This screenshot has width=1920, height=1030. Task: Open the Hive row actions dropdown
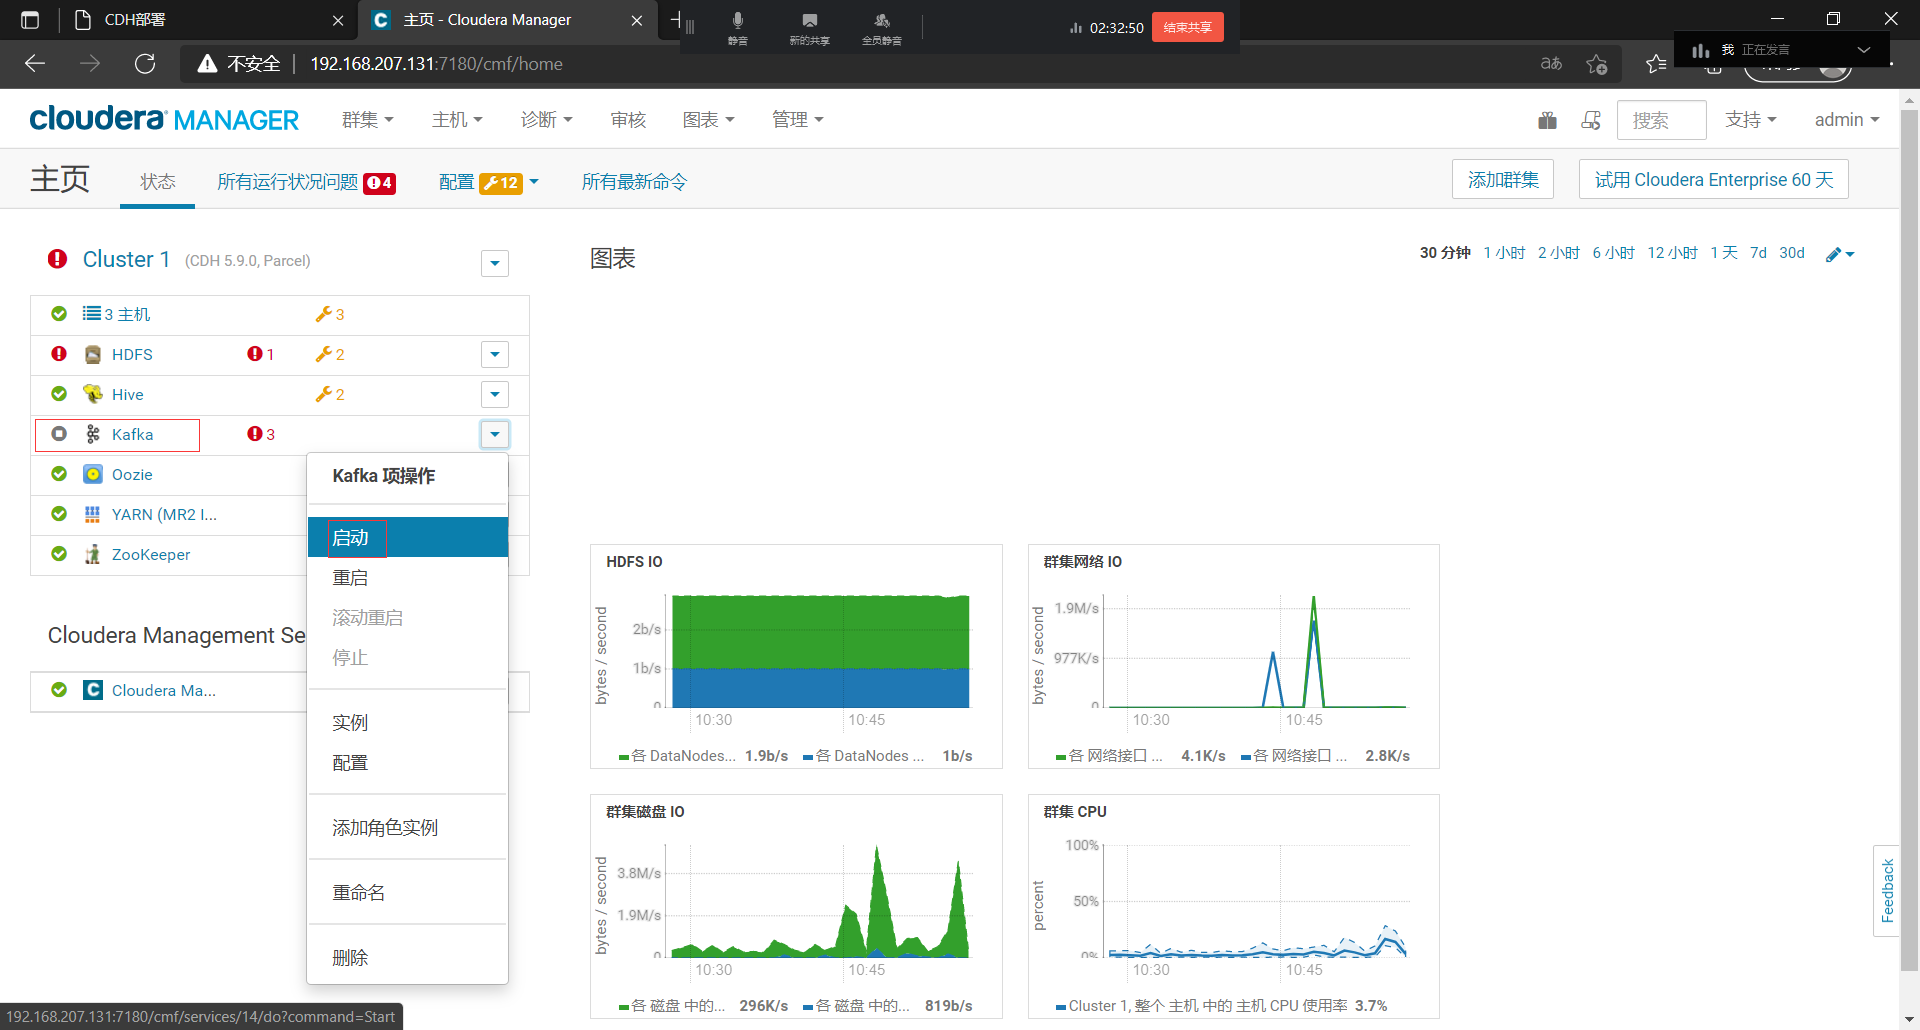click(495, 394)
